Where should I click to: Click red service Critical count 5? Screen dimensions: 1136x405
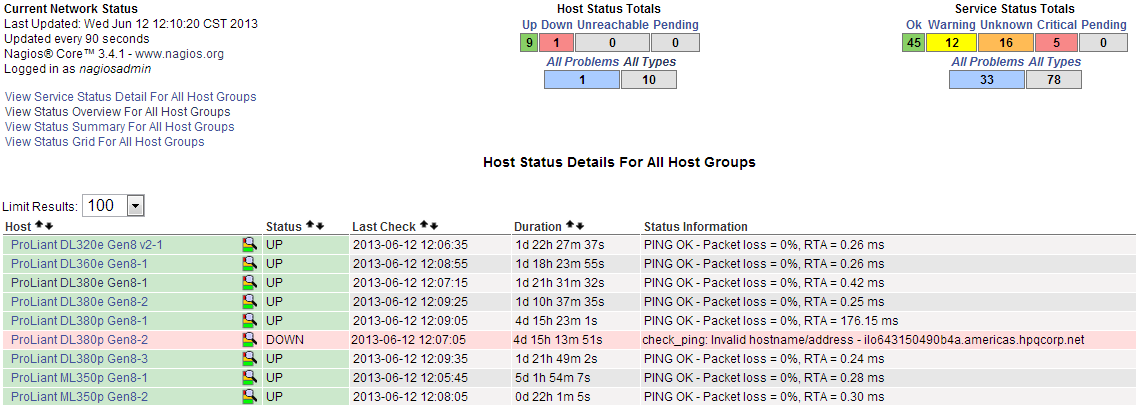[1057, 43]
